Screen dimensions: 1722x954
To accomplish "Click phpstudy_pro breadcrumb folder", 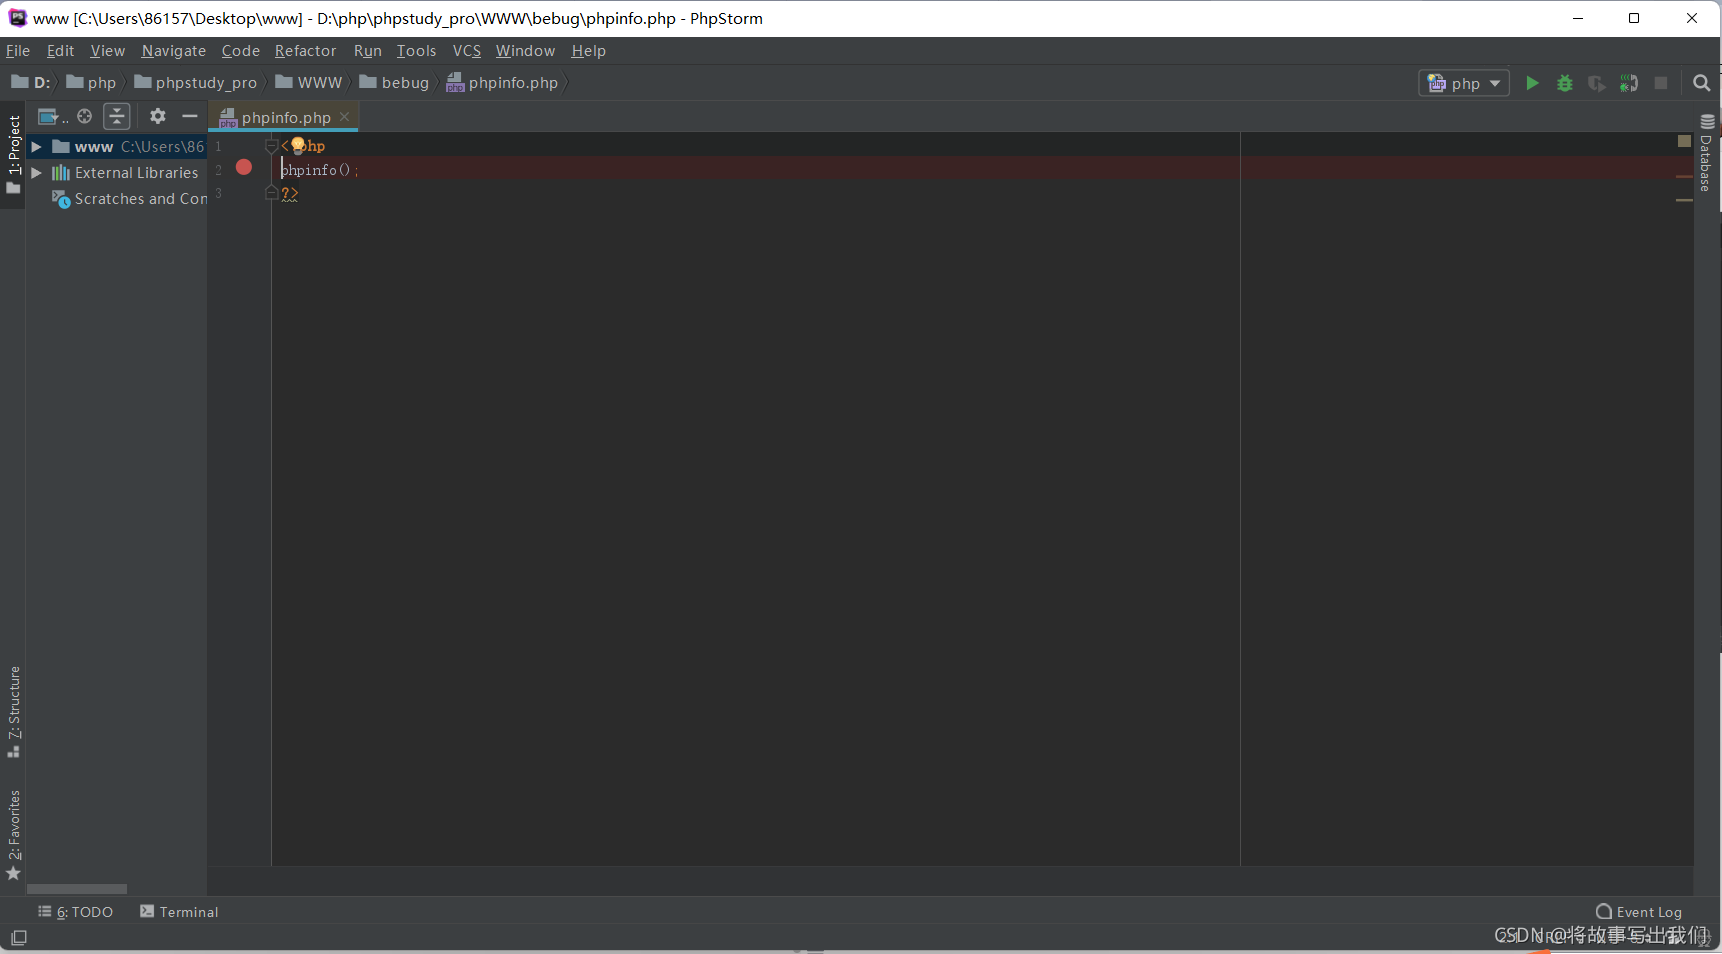I will (195, 83).
